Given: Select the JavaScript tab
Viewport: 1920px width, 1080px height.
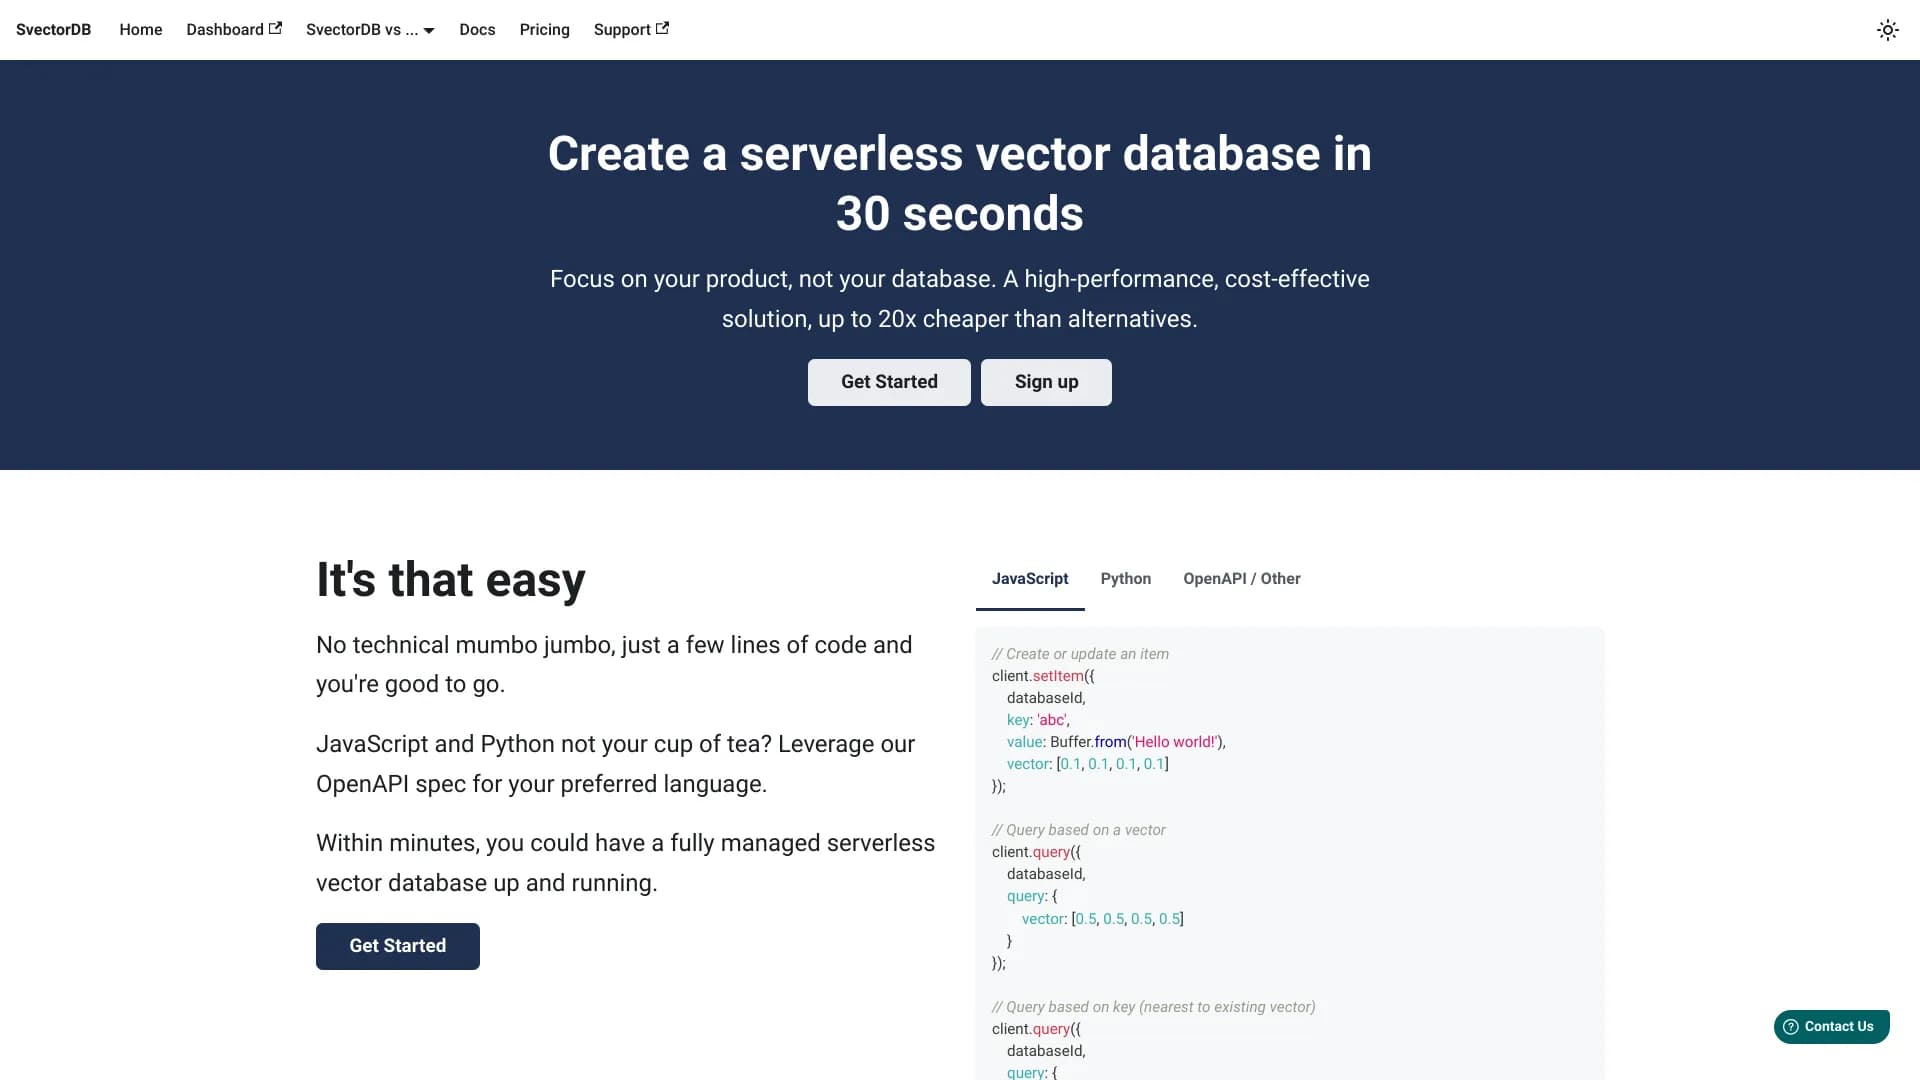Looking at the screenshot, I should (x=1030, y=578).
